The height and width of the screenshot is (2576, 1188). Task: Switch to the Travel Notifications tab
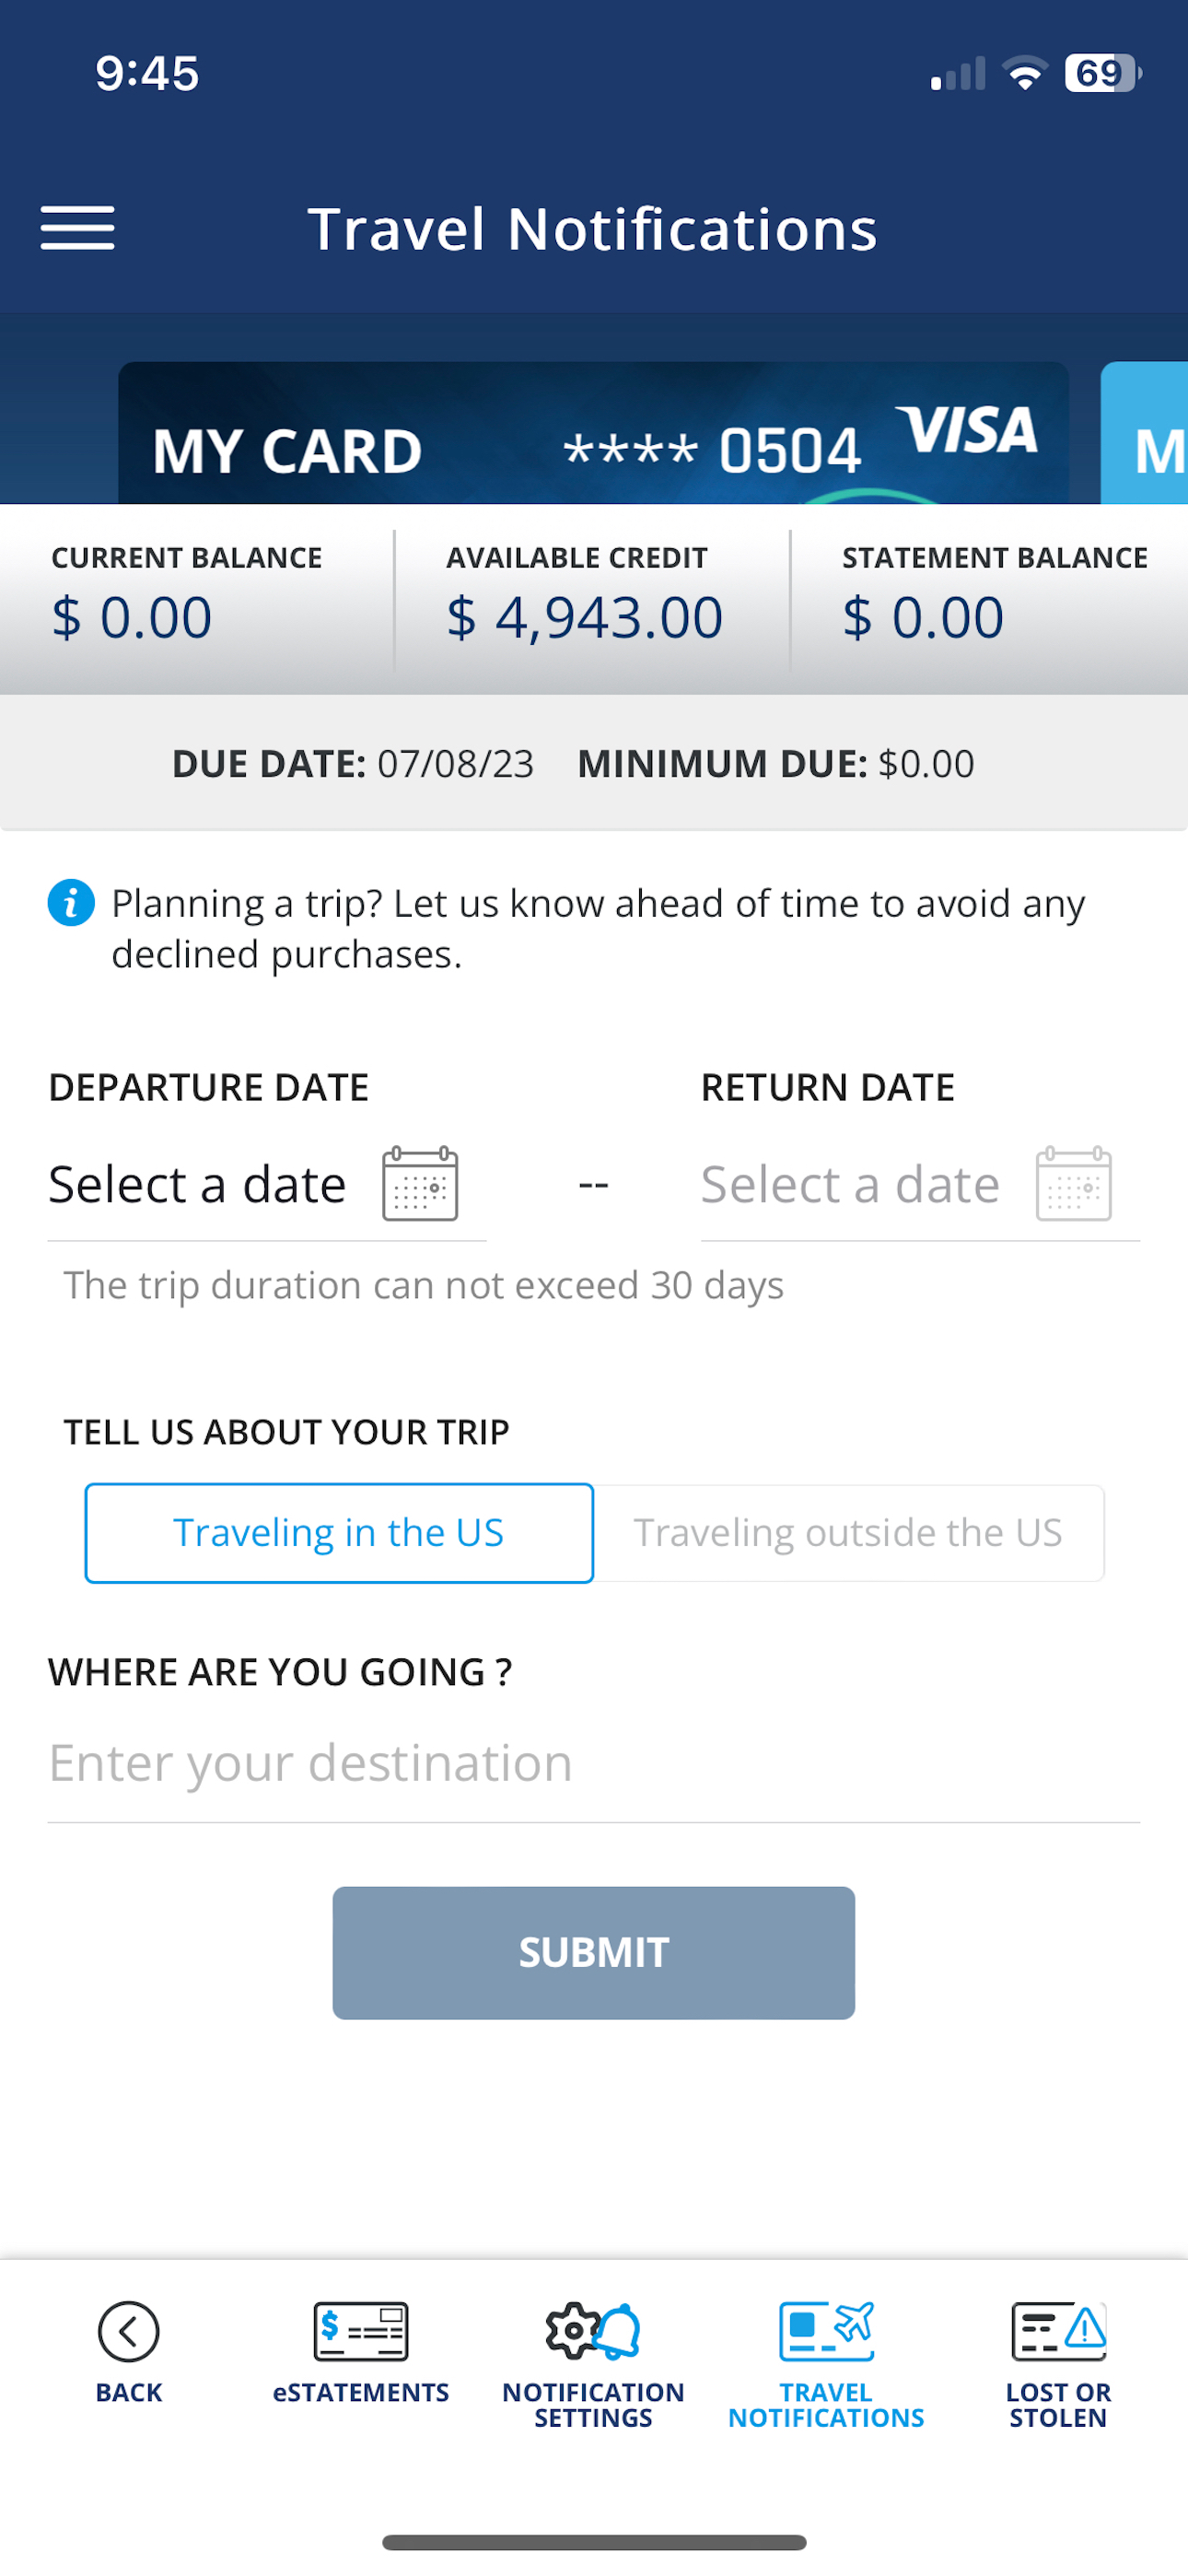pyautogui.click(x=826, y=2360)
